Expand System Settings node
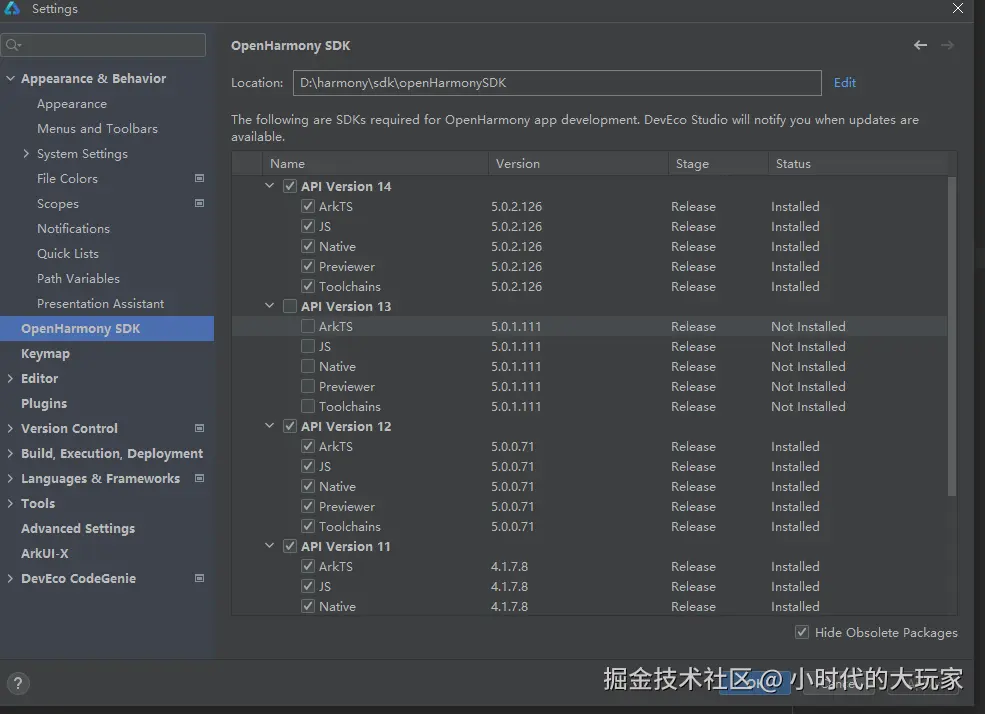Viewport: 985px width, 714px height. [x=26, y=153]
